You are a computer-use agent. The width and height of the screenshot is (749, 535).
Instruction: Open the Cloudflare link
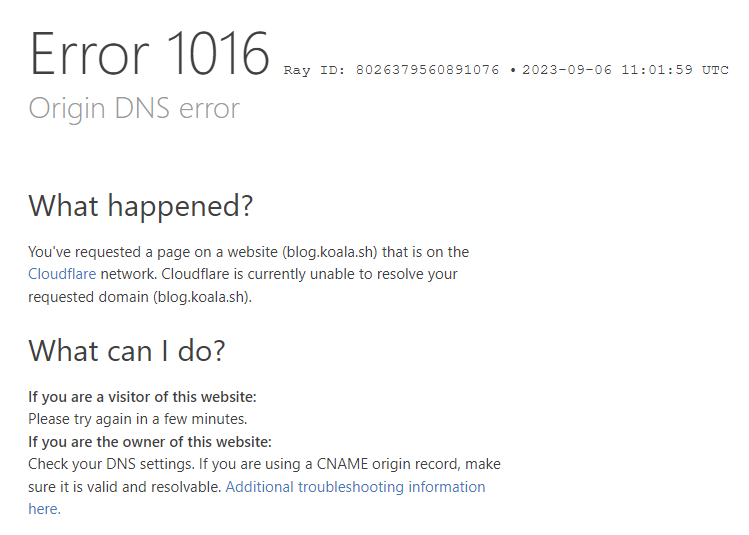click(62, 274)
